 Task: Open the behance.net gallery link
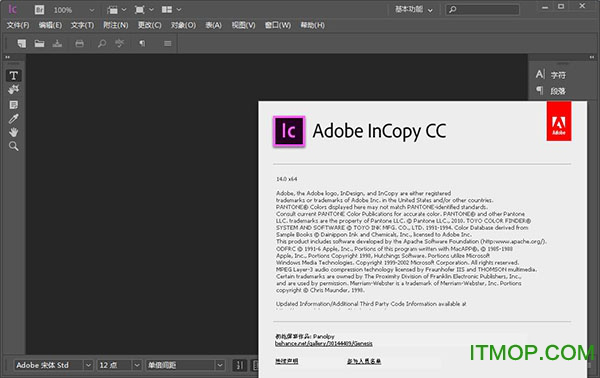[324, 344]
